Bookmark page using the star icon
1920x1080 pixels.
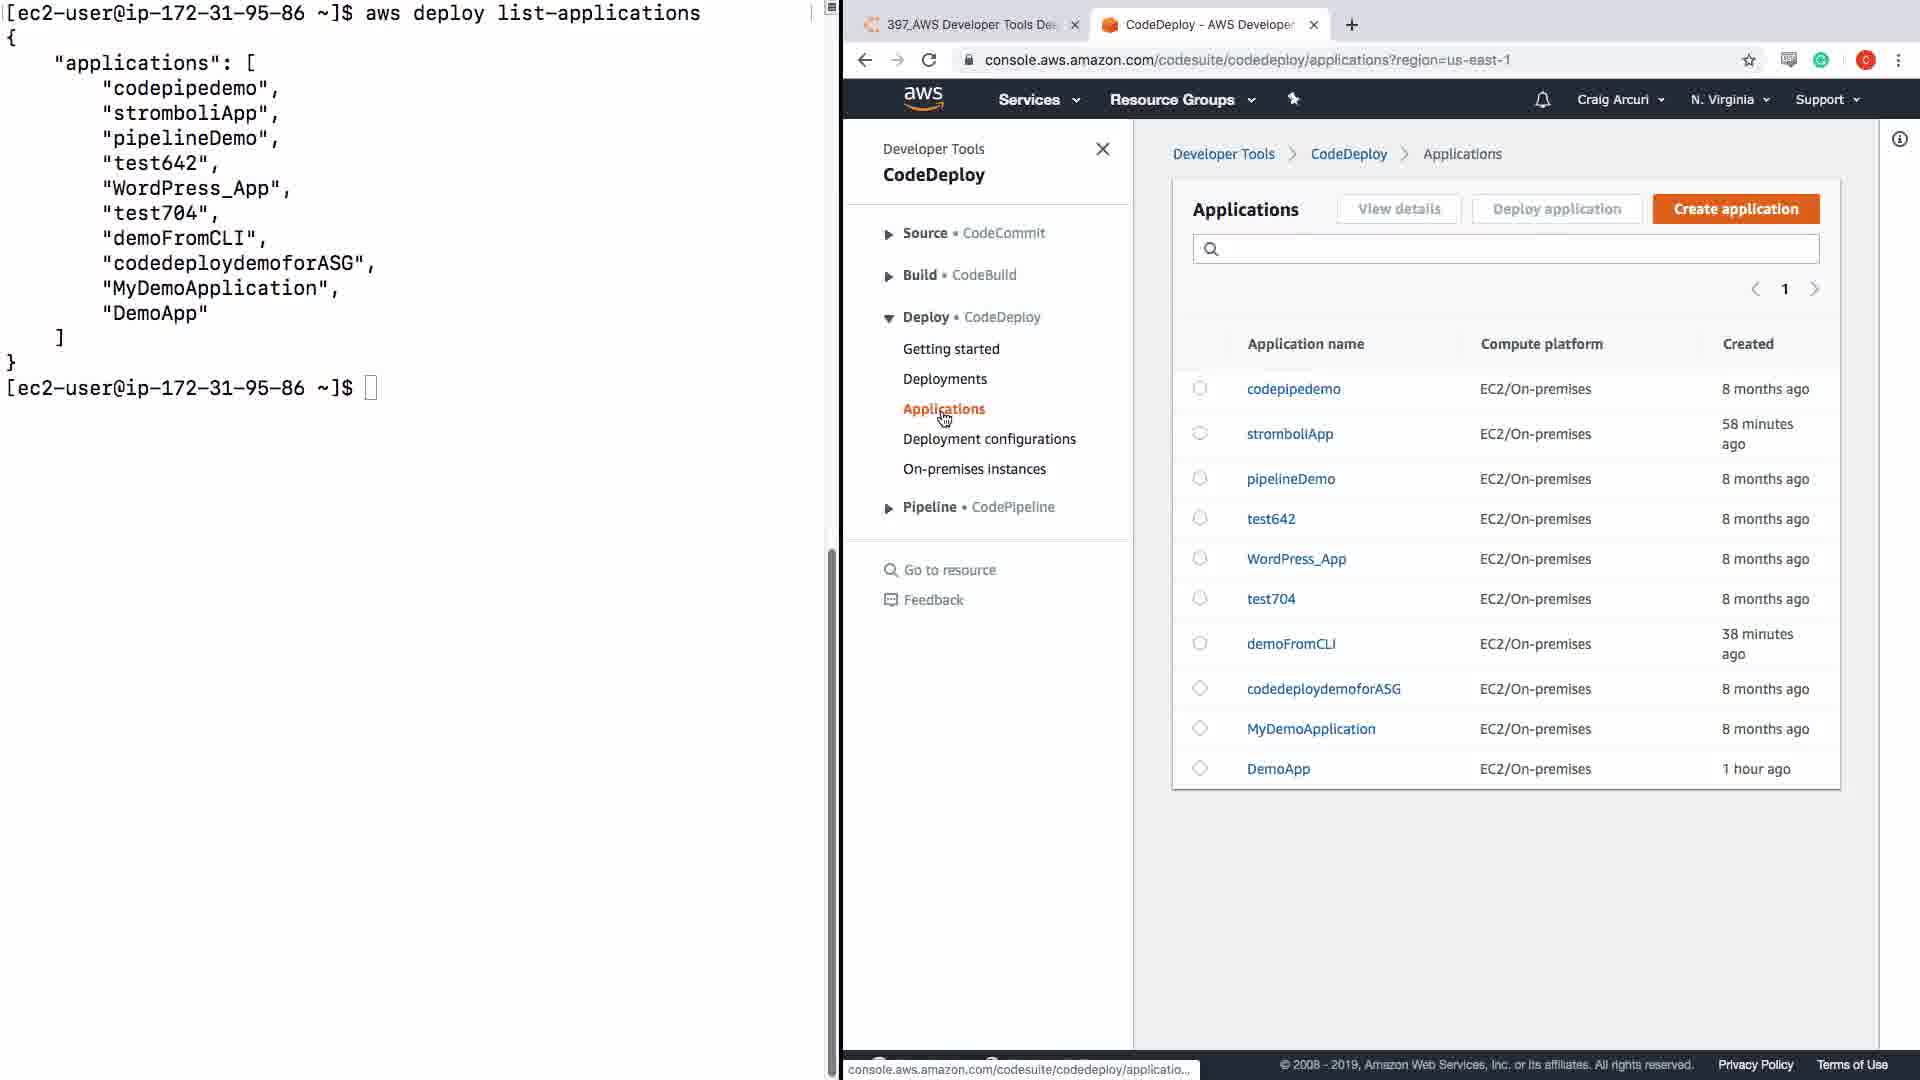[x=1748, y=60]
